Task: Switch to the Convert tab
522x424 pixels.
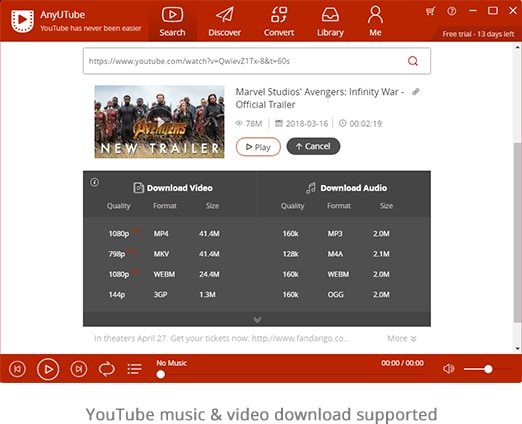Action: (x=279, y=22)
